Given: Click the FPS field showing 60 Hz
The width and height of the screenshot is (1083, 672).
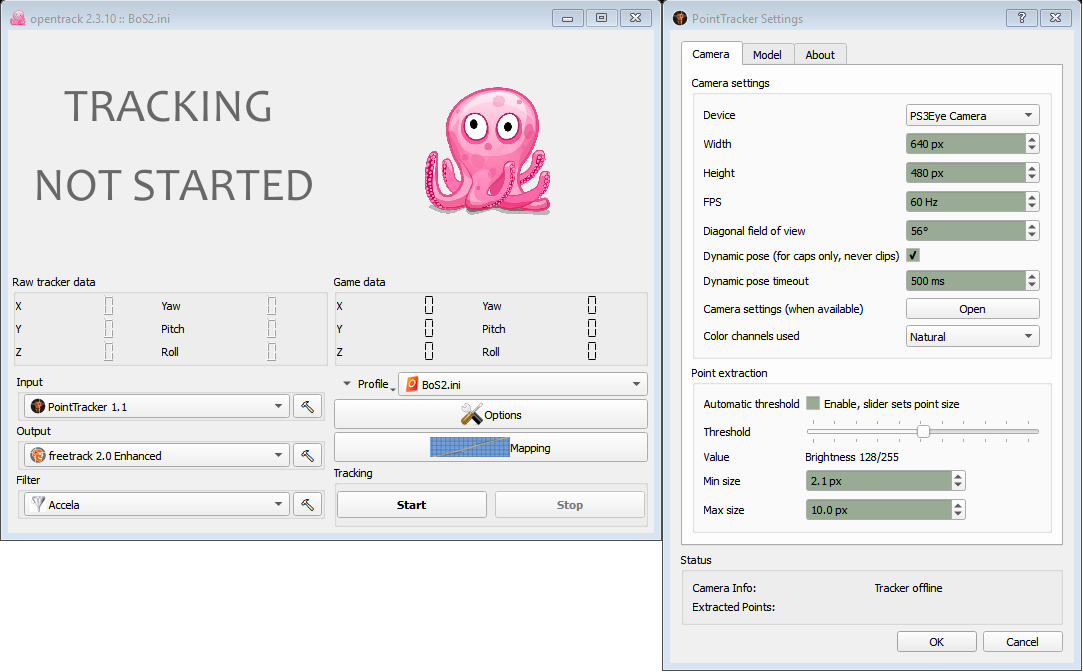Looking at the screenshot, I should click(x=966, y=202).
